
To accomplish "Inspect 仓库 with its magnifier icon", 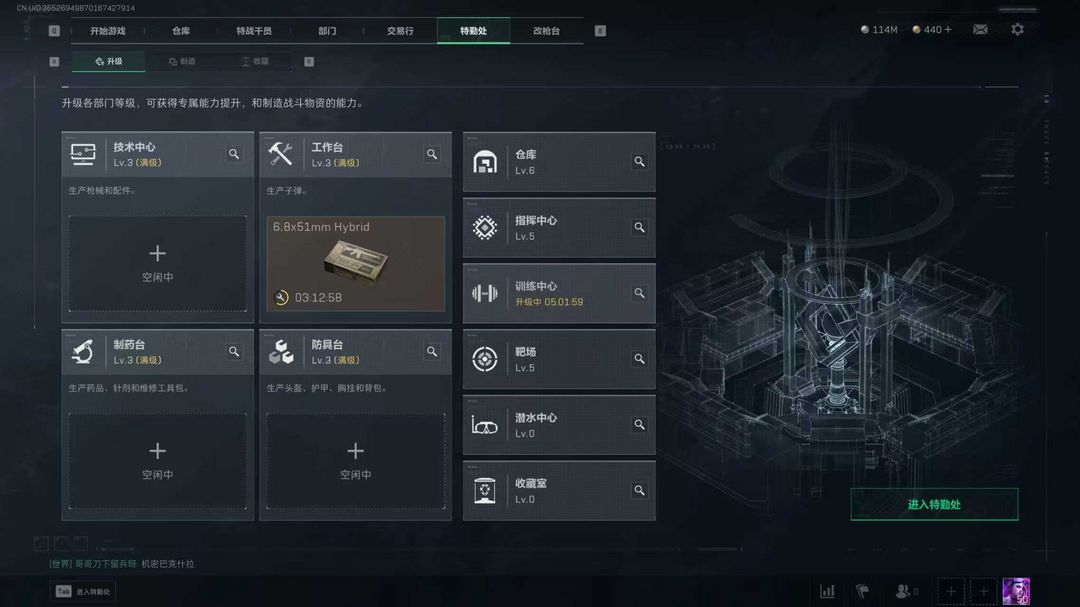I will 639,161.
